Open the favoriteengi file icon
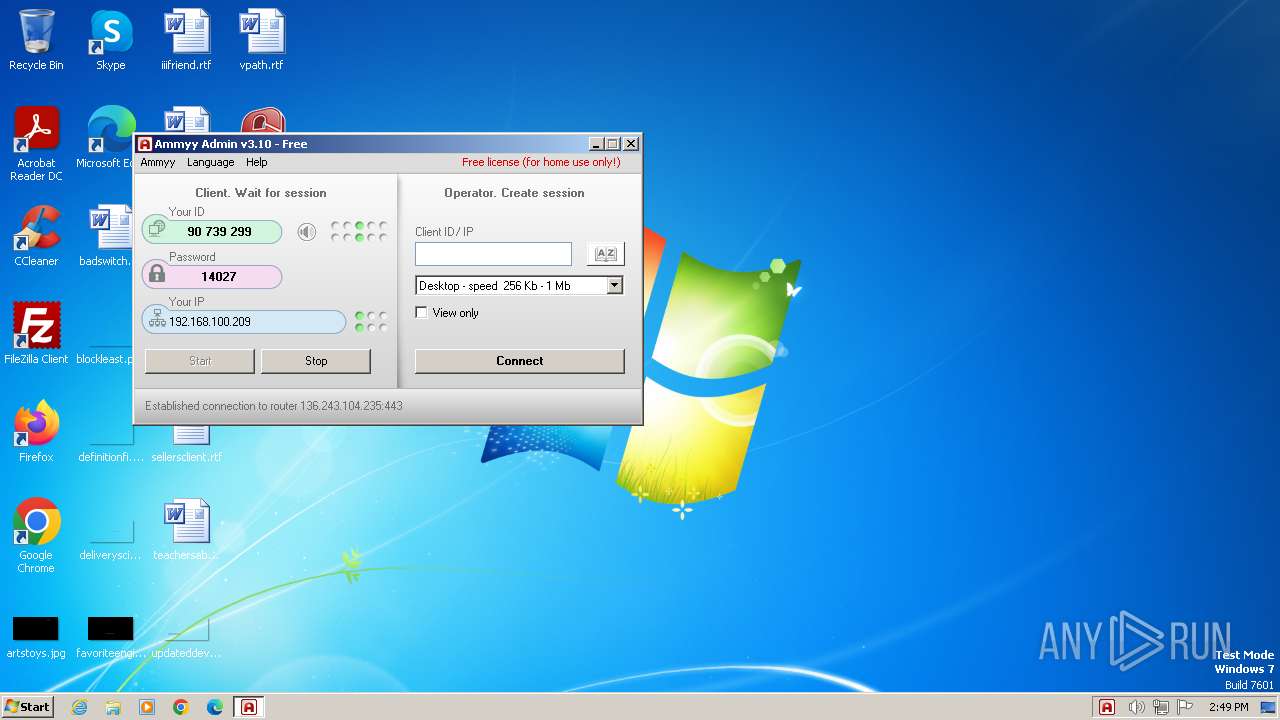1280x720 pixels. coord(111,638)
